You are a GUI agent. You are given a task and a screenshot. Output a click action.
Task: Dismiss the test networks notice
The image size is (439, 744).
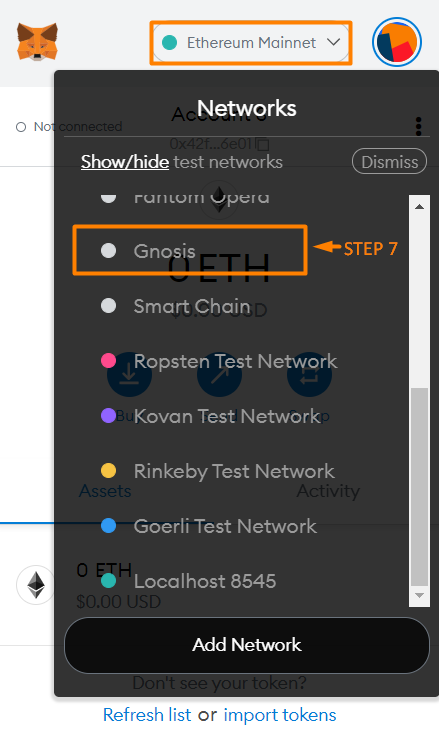(x=389, y=162)
